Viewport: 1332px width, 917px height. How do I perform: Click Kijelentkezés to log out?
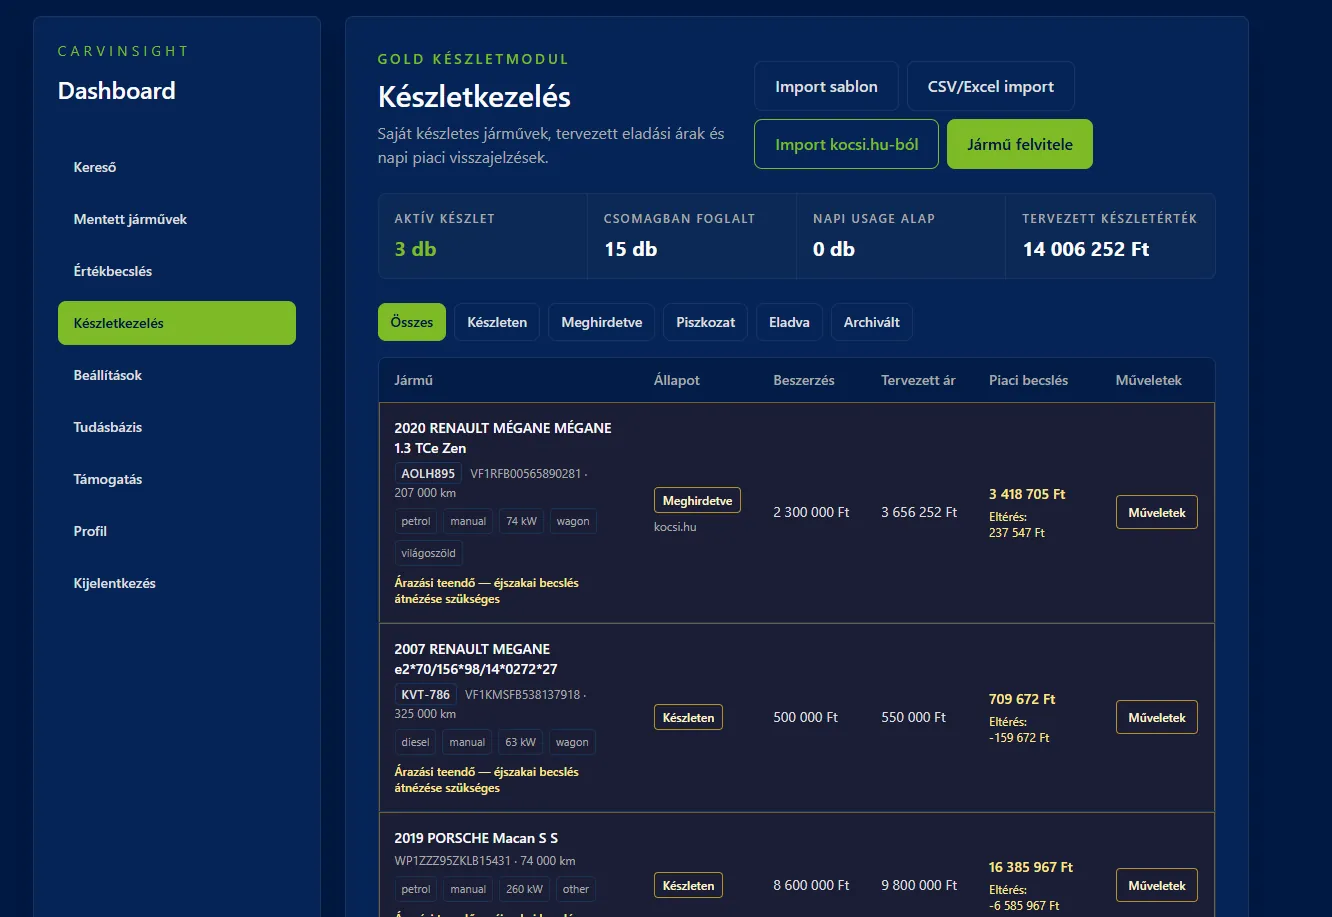point(177,583)
